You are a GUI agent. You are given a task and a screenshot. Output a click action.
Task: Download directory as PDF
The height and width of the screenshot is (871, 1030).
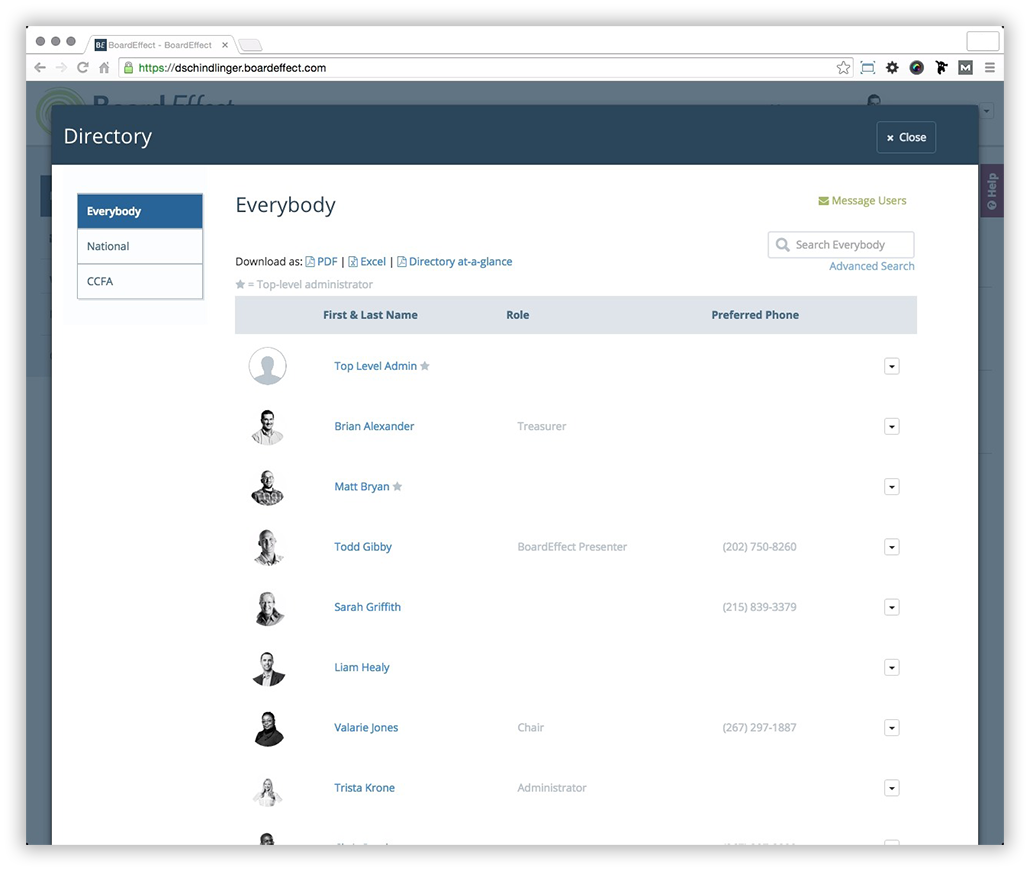pos(321,262)
